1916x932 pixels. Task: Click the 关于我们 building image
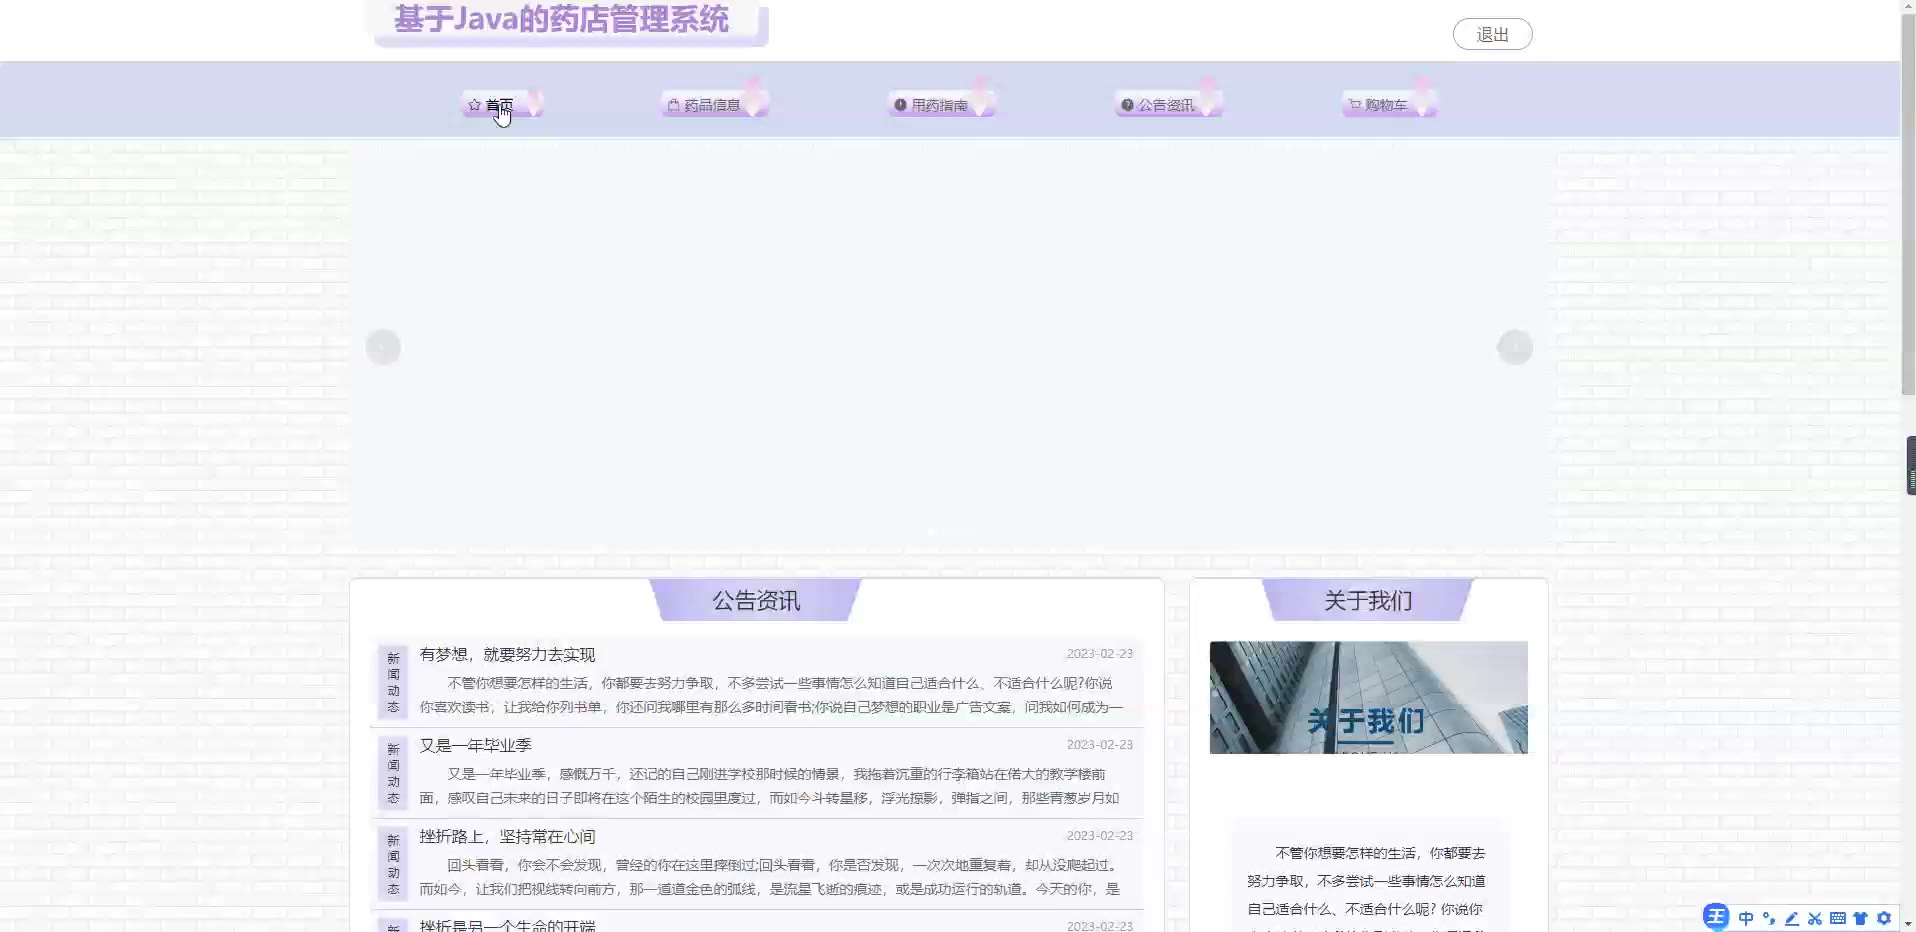coord(1368,697)
